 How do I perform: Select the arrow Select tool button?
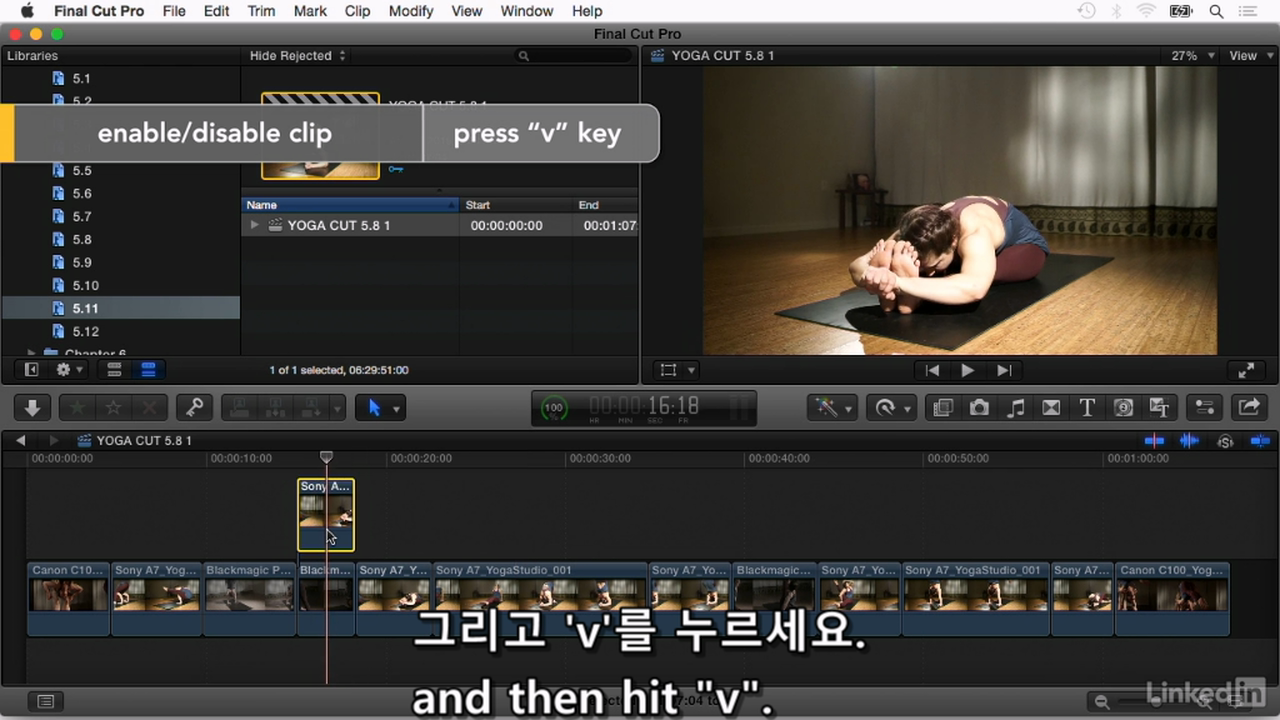[373, 408]
